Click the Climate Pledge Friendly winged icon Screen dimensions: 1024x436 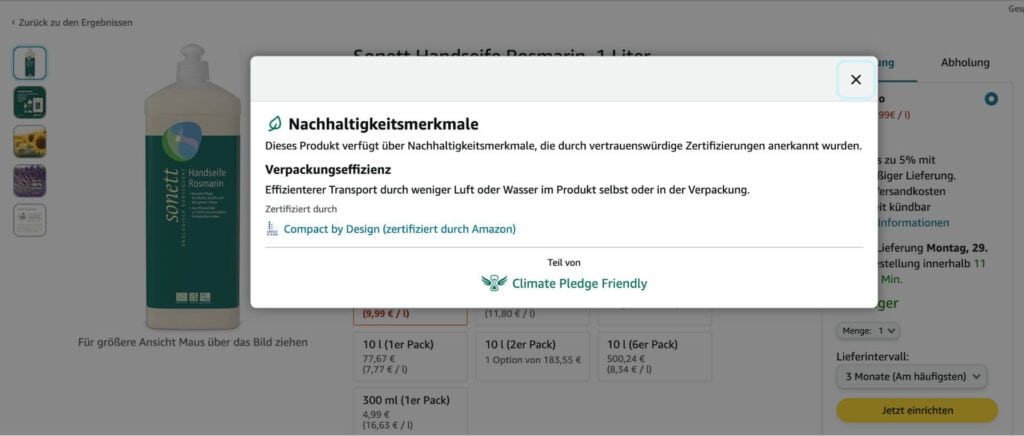(x=494, y=283)
